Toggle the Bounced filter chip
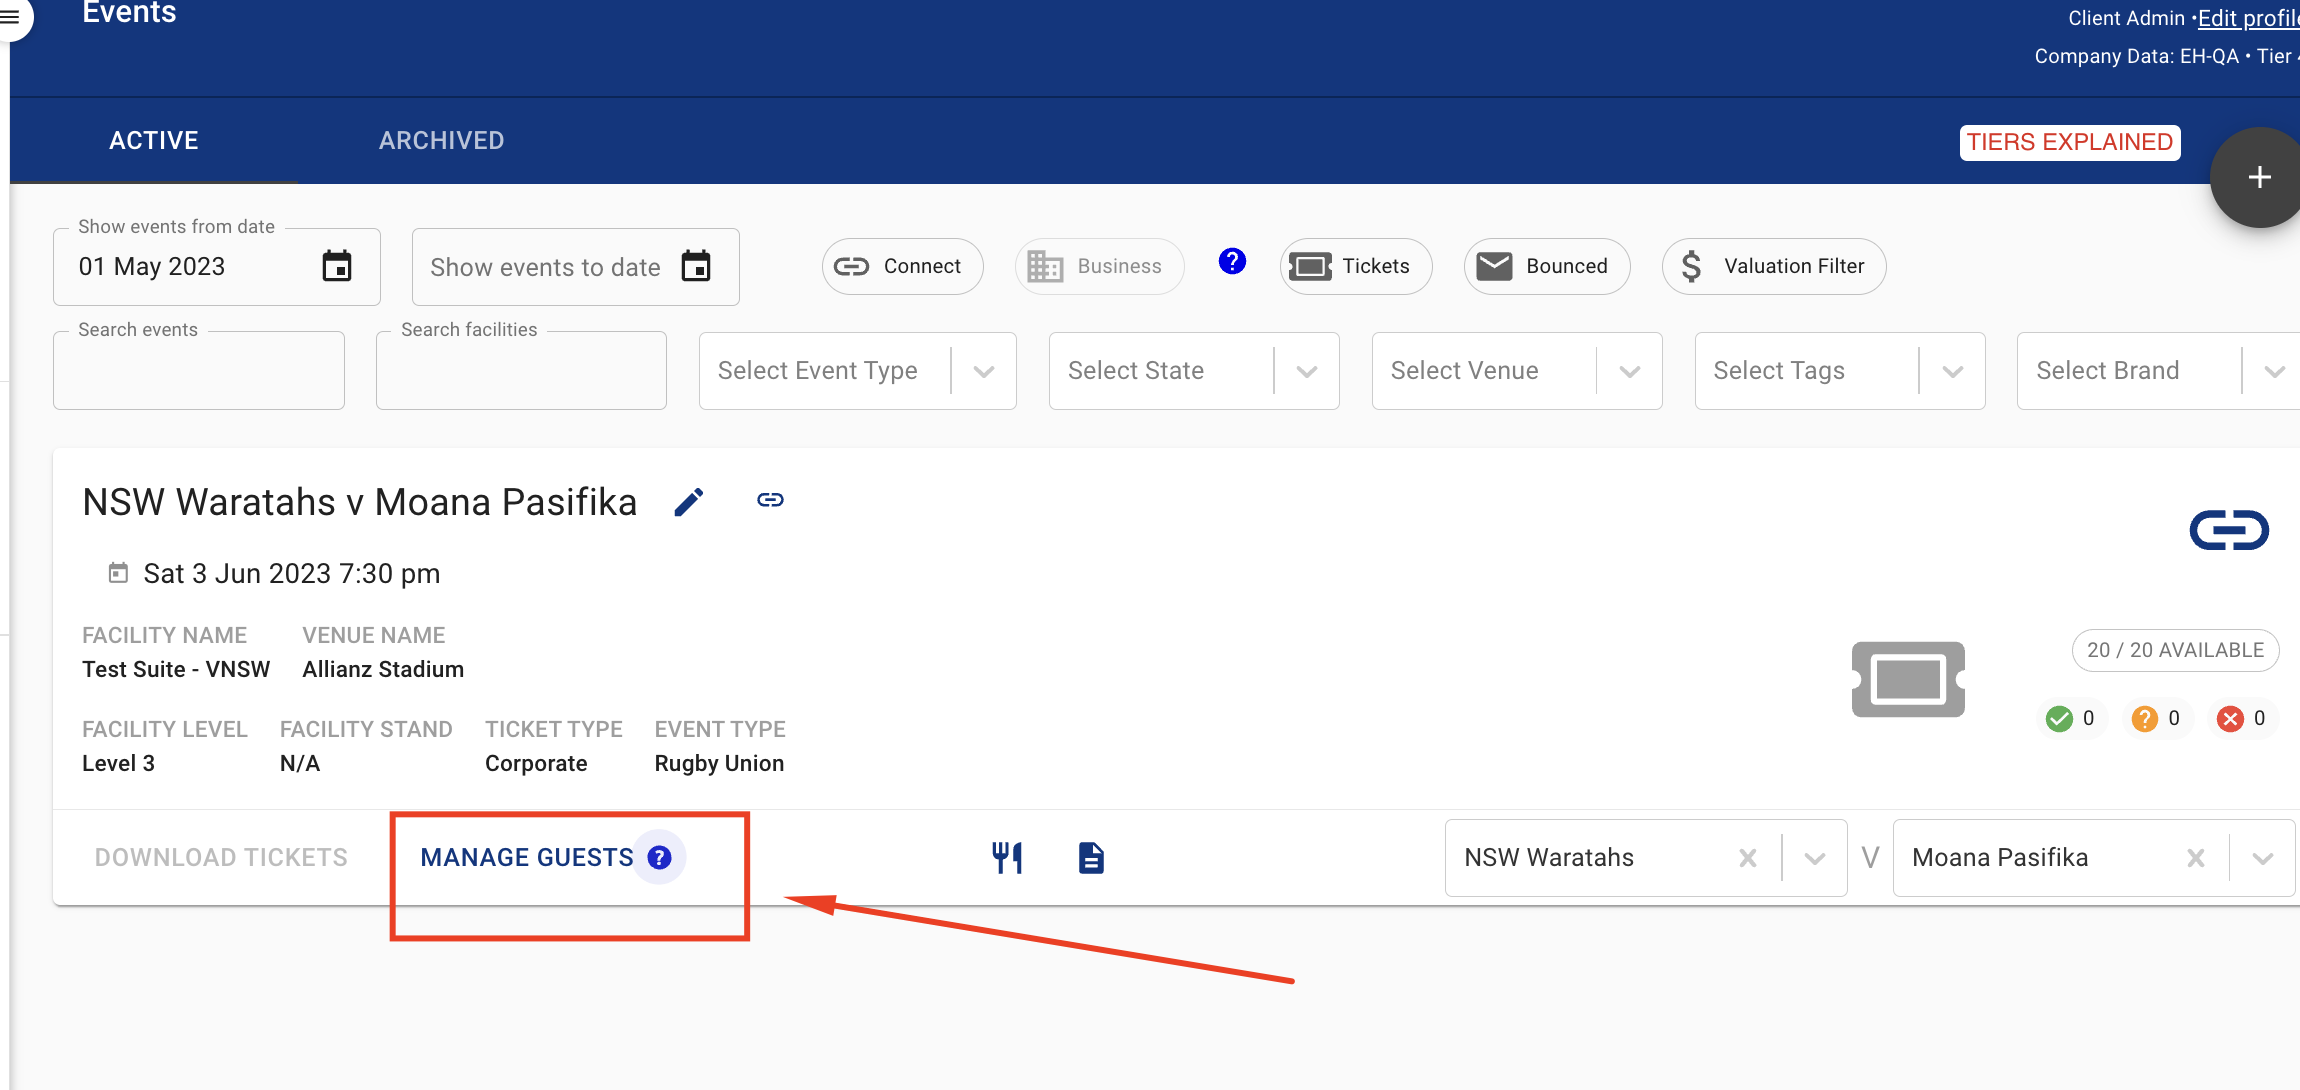The width and height of the screenshot is (2300, 1090). coord(1546,266)
